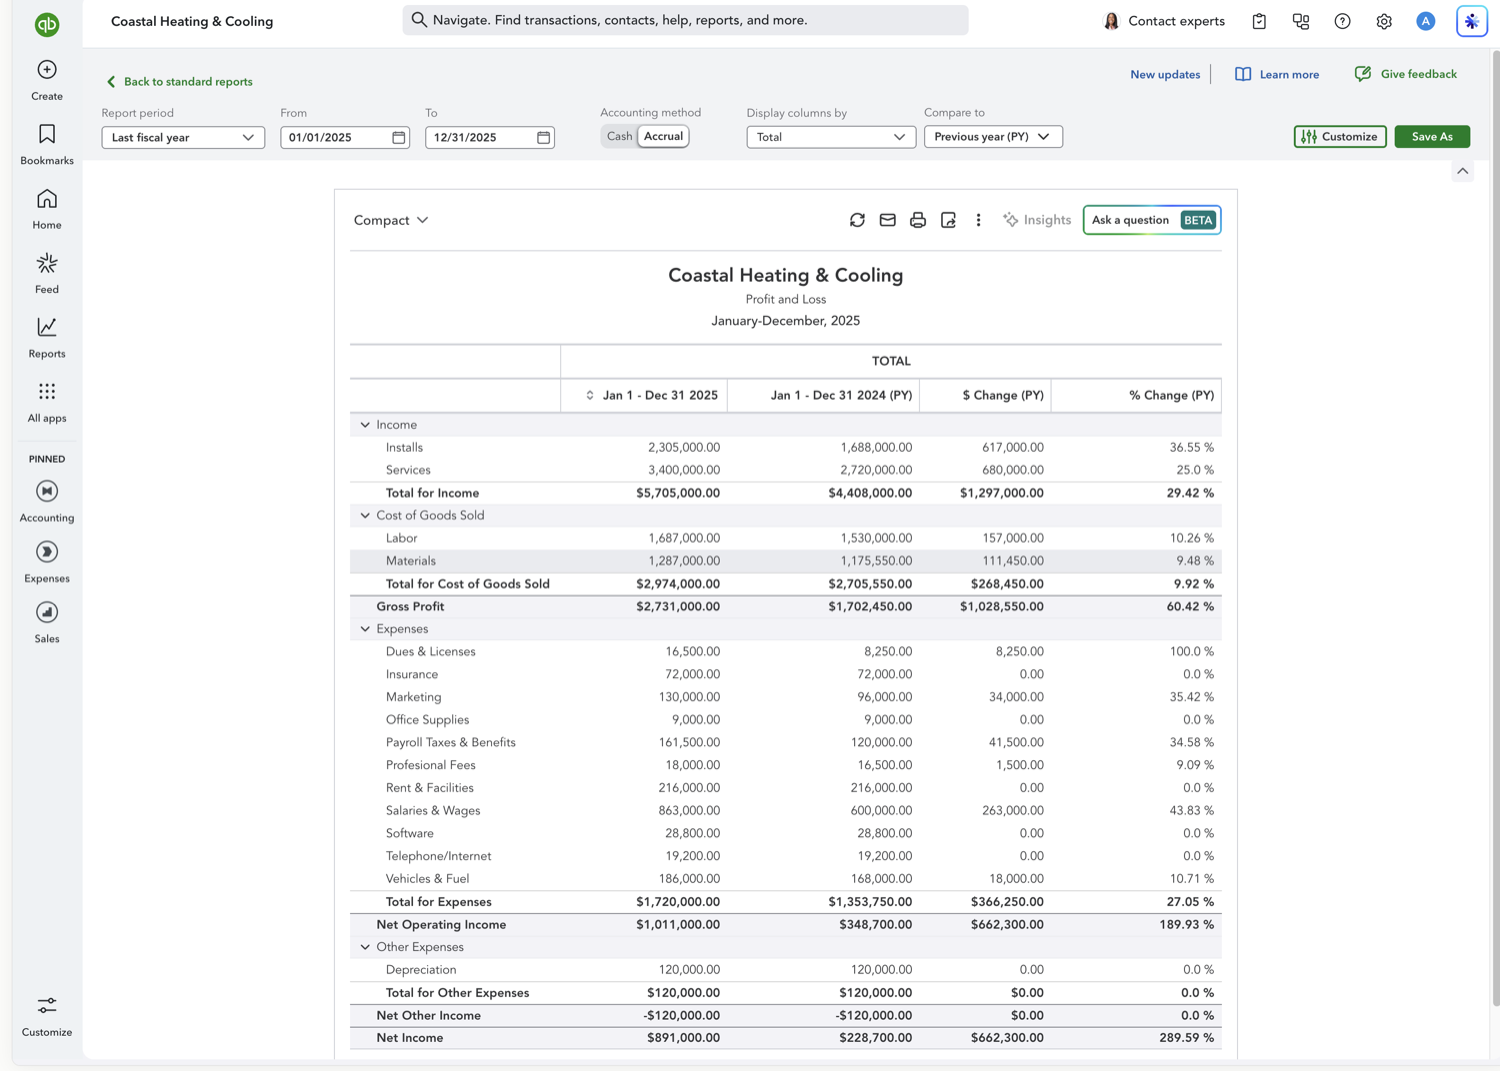Click the Save As button
The height and width of the screenshot is (1071, 1500).
tap(1432, 137)
